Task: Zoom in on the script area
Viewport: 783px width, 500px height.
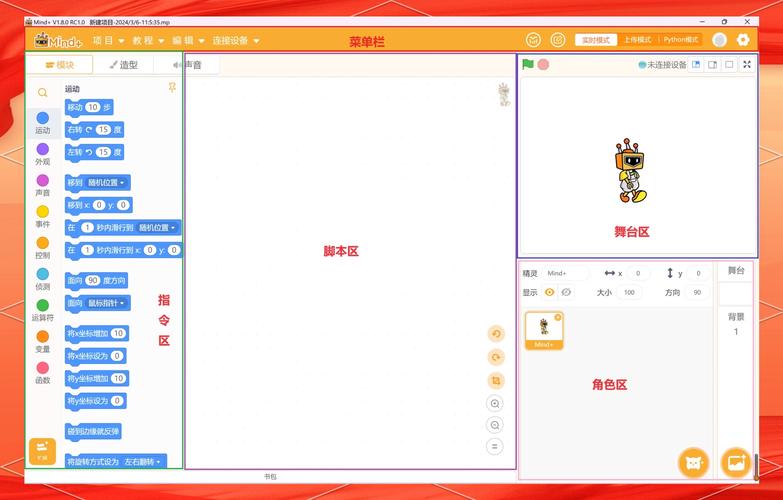Action: 495,403
